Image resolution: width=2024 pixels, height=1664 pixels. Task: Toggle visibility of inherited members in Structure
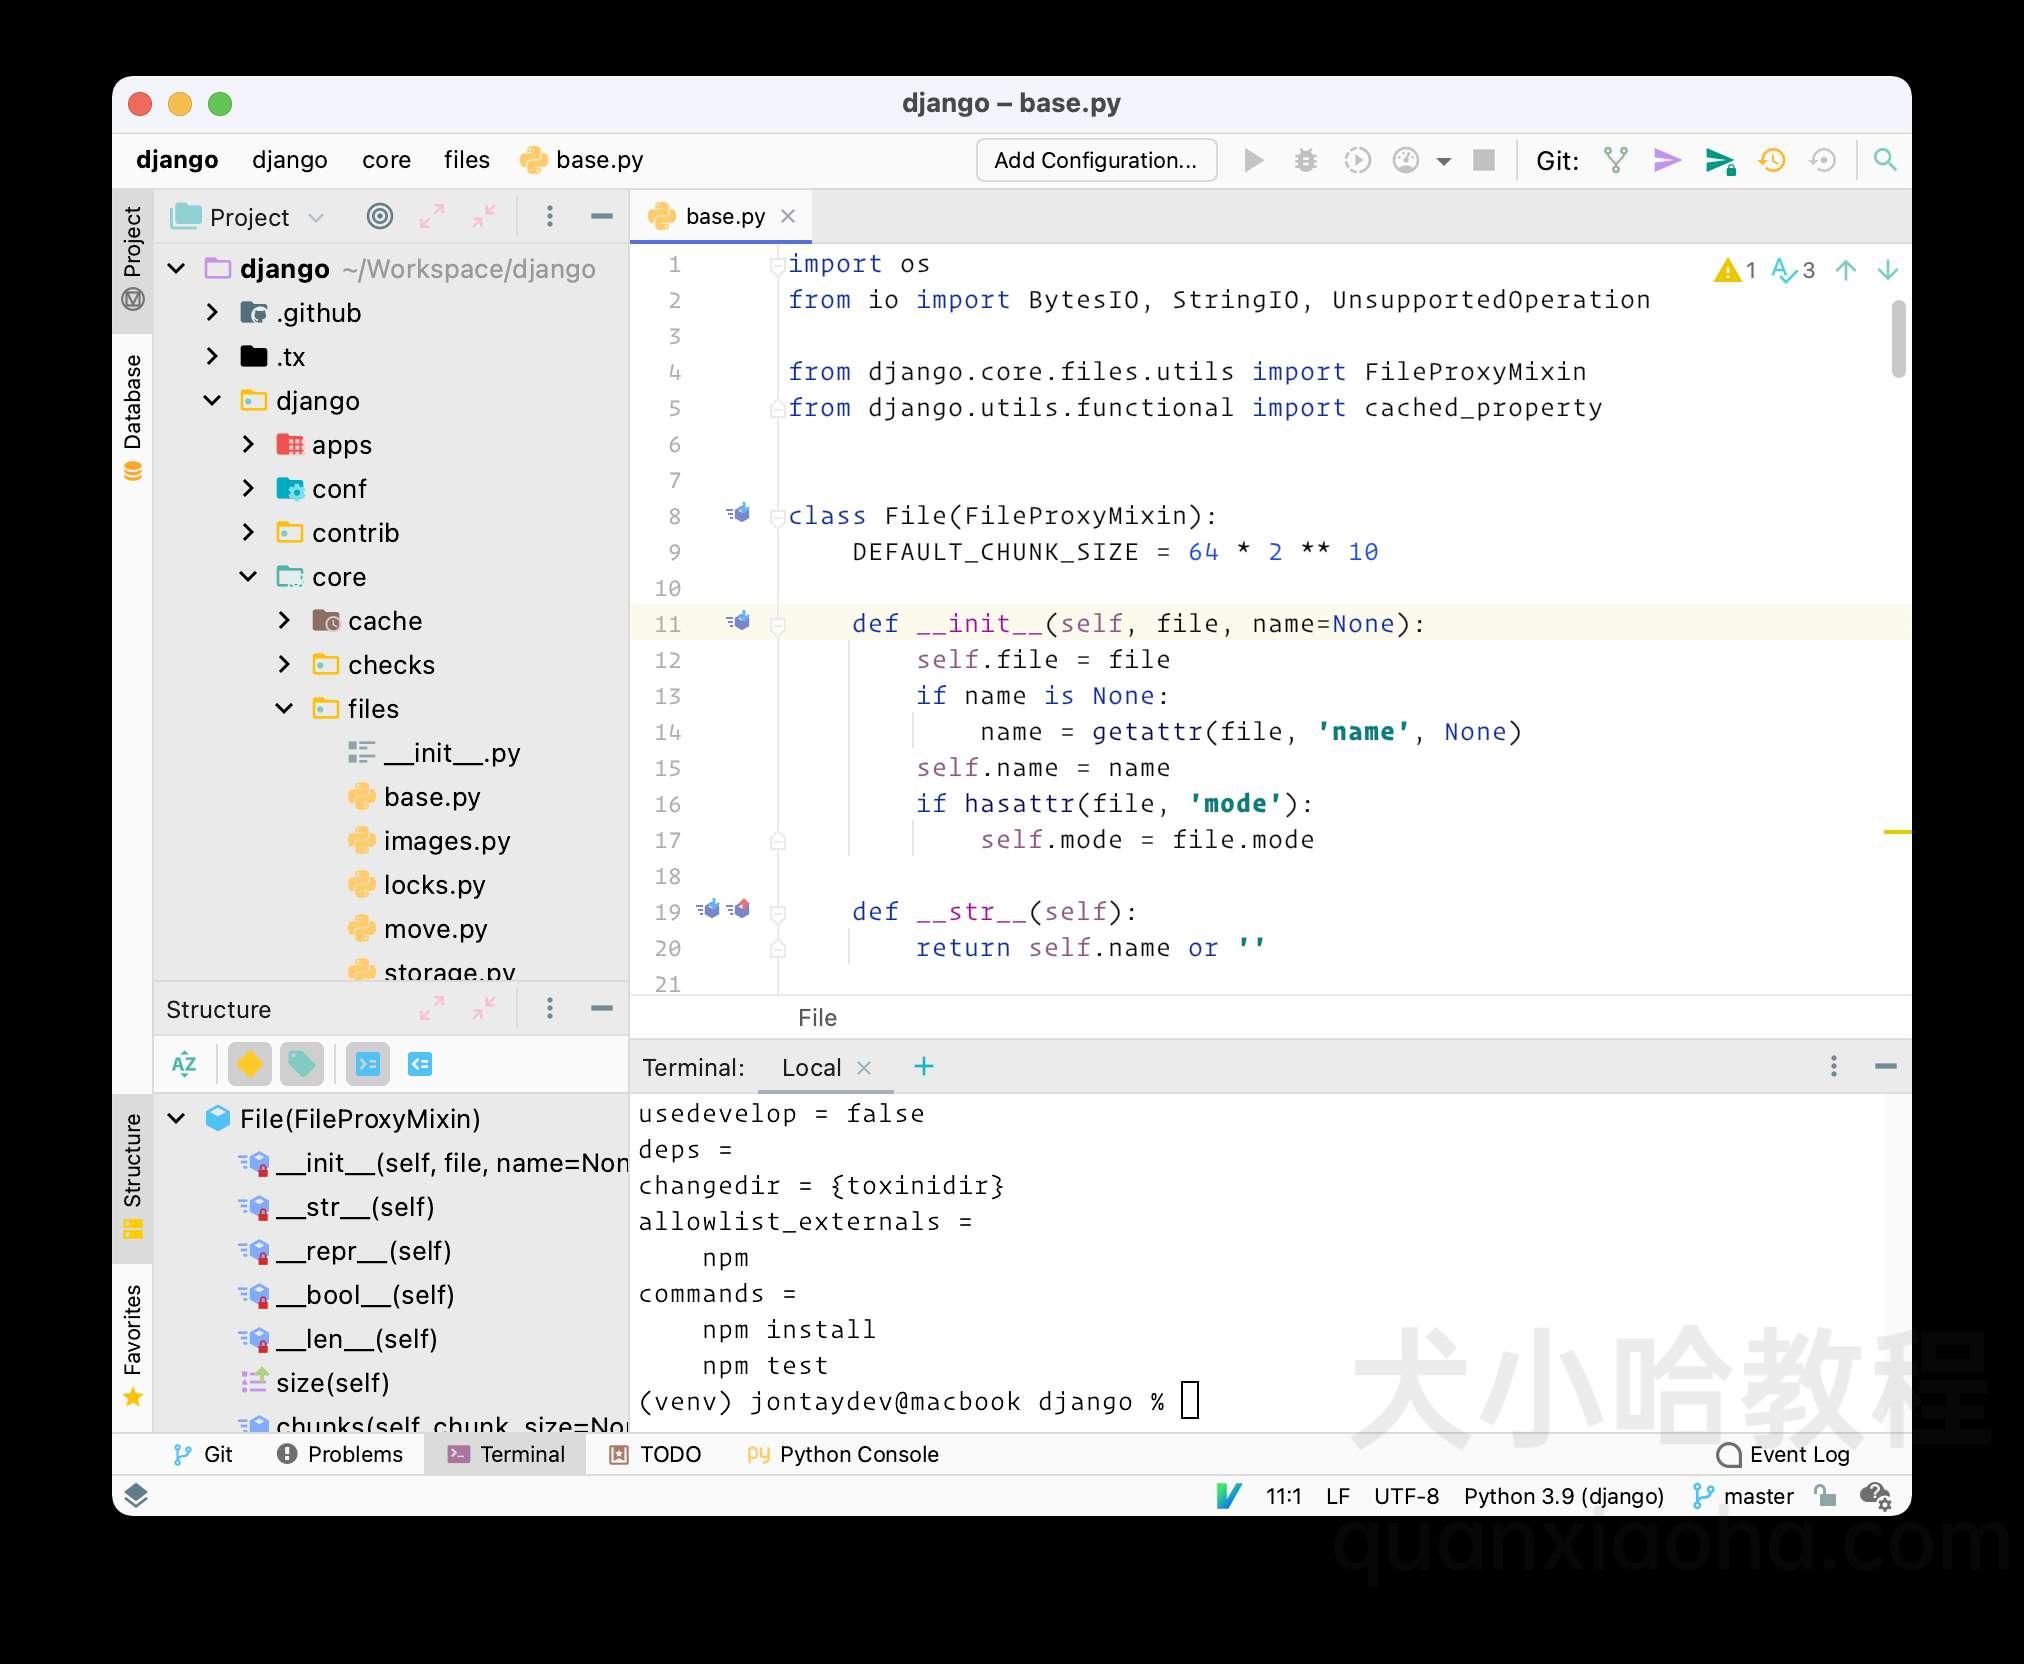[420, 1067]
